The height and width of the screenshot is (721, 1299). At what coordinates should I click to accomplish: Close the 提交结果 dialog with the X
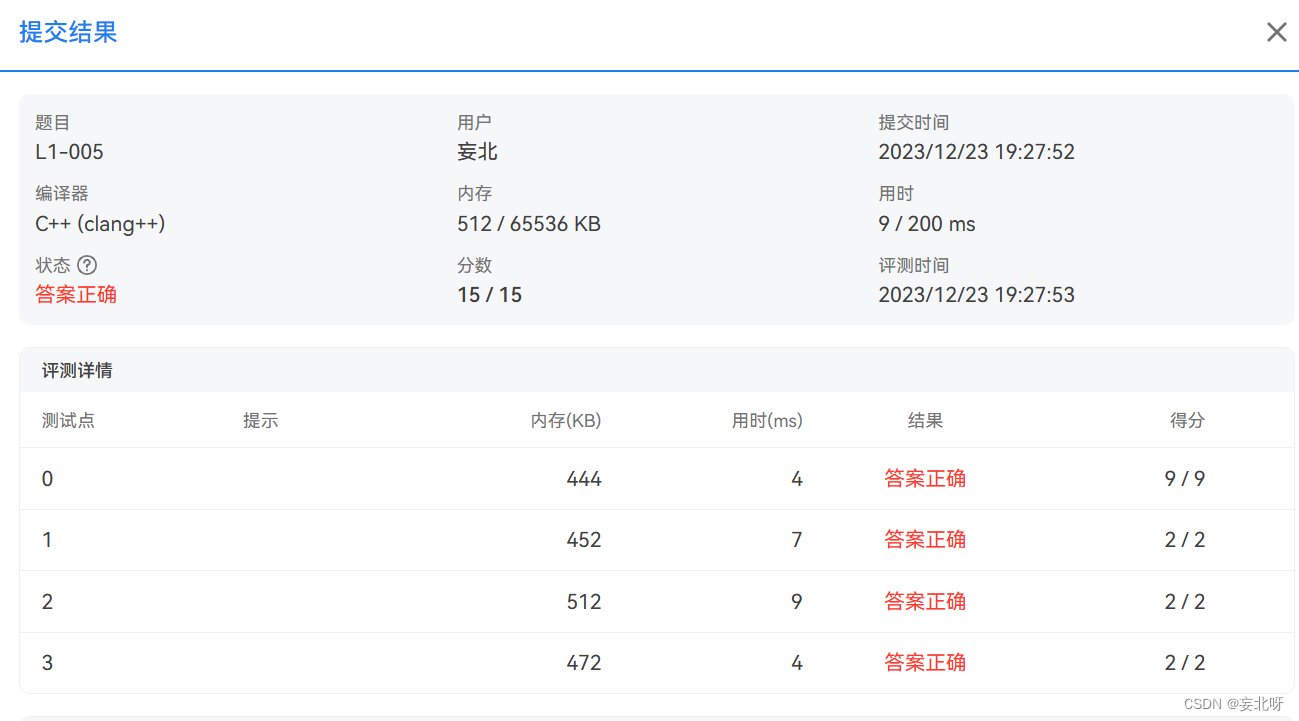[x=1276, y=32]
